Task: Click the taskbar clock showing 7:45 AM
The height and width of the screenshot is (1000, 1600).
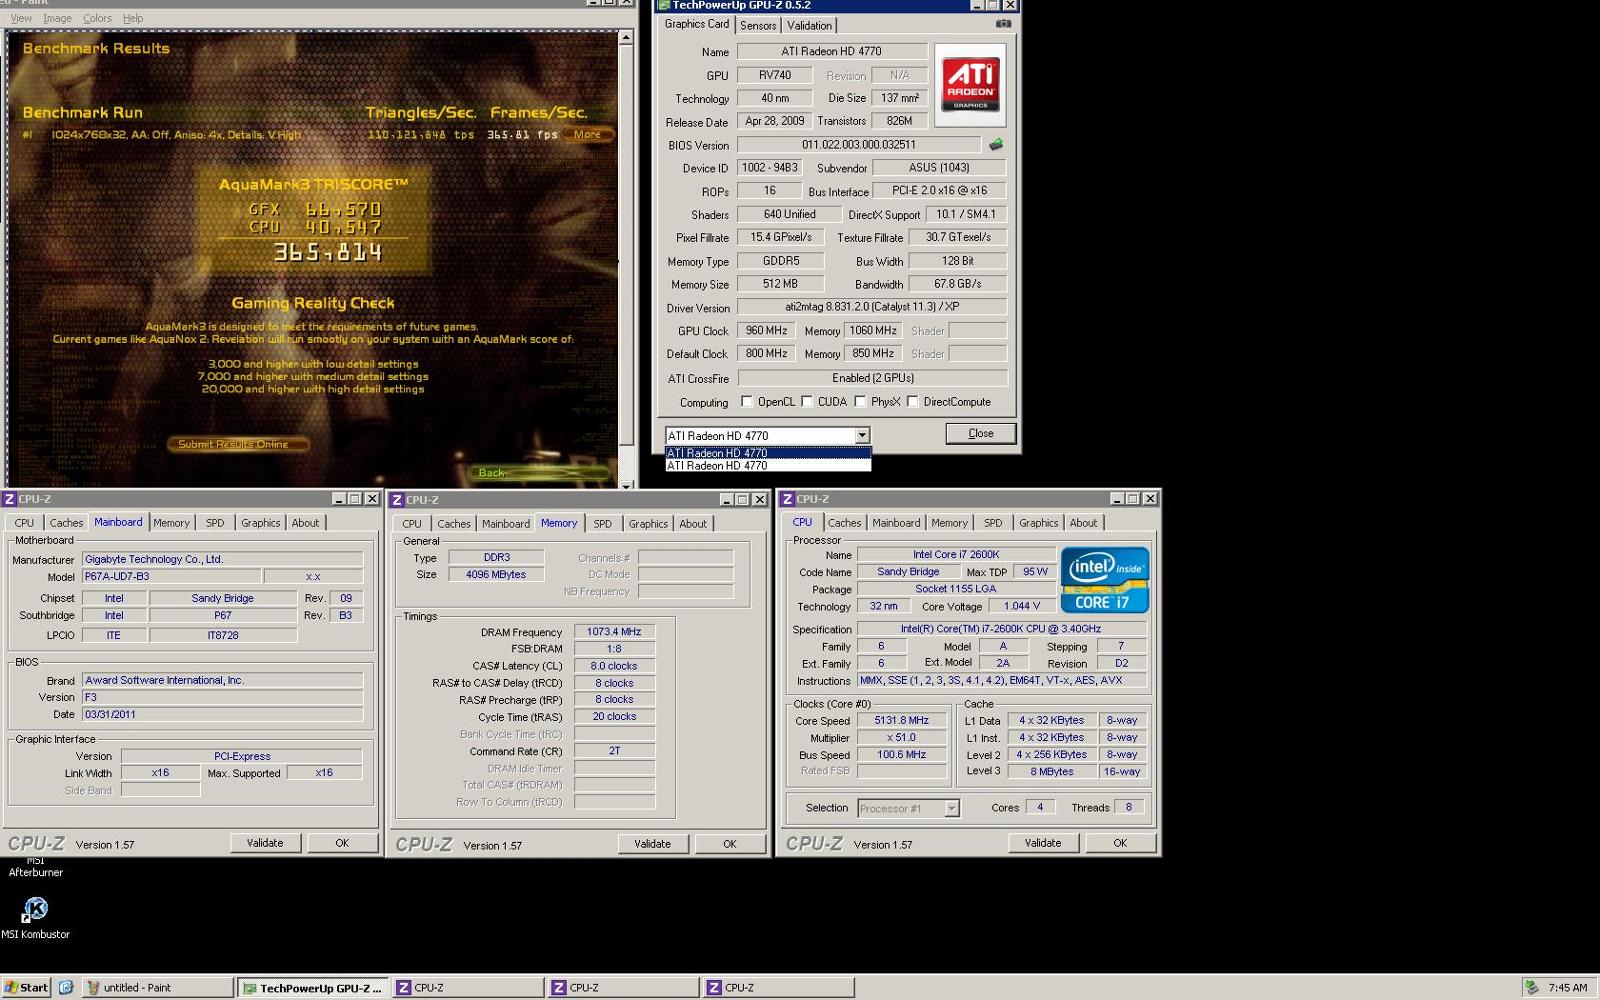Action: coord(1567,988)
